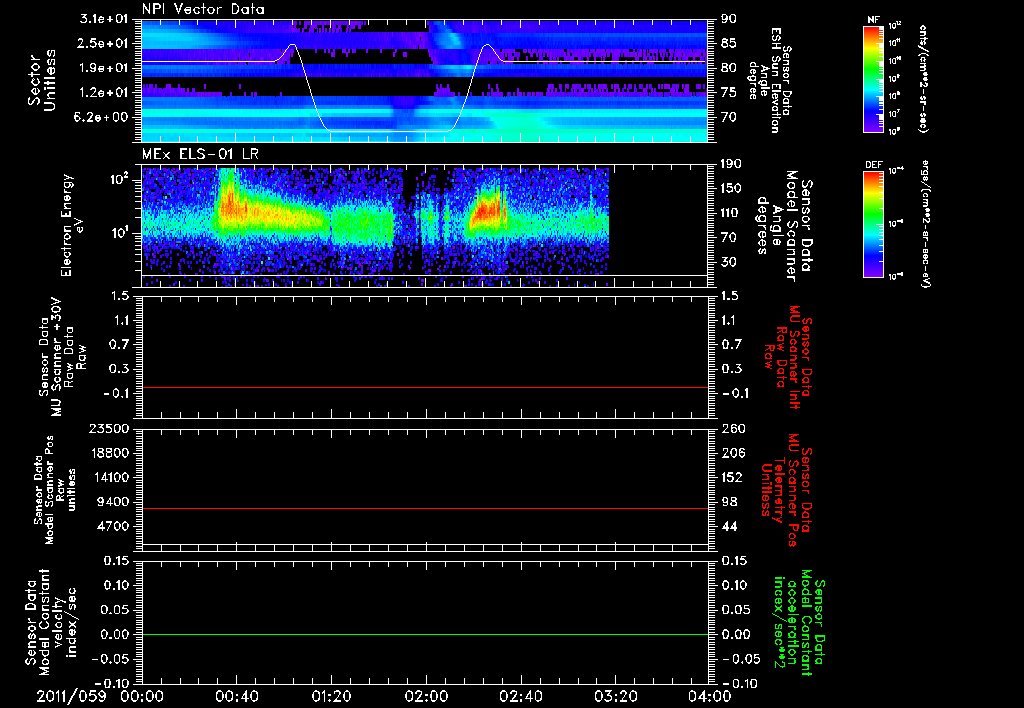
Task: Click the cnts/(cm**2-sr-sec) units label
Action: (x=923, y=79)
